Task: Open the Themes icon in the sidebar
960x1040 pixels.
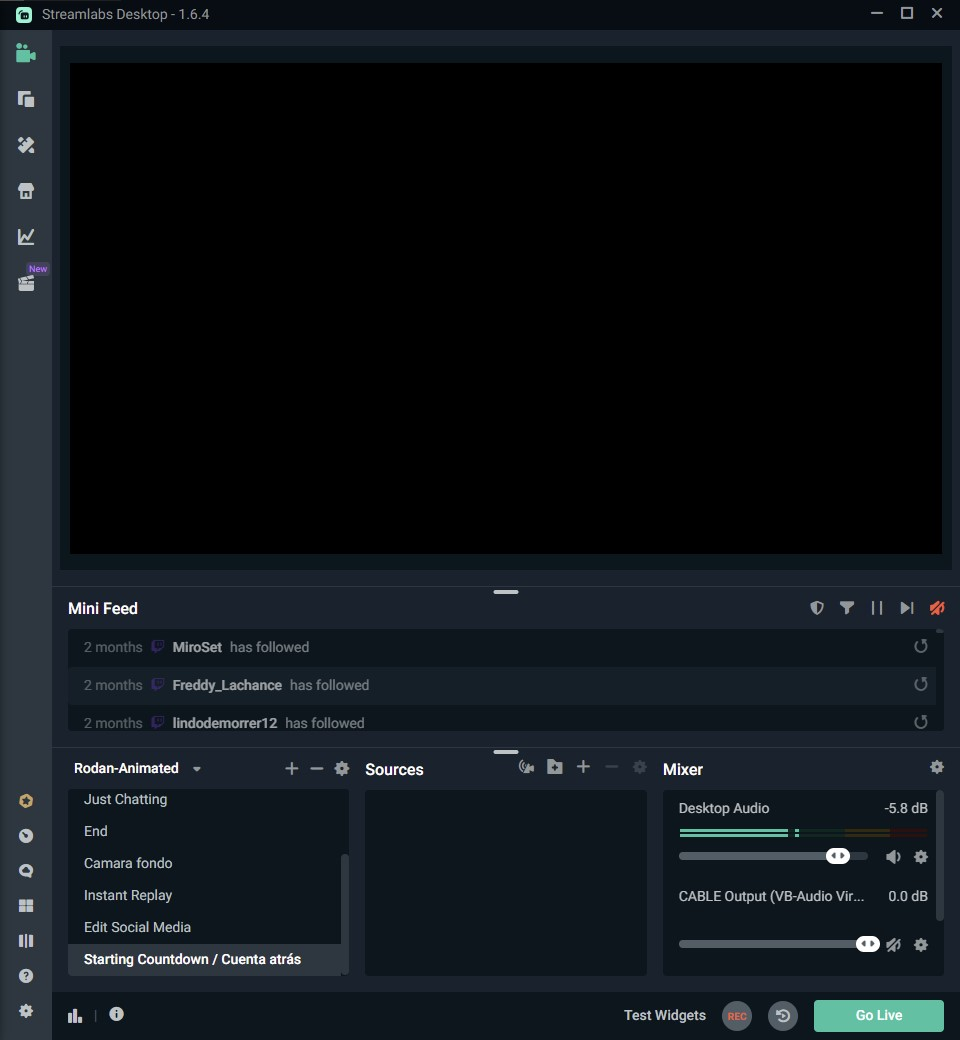Action: [x=26, y=145]
